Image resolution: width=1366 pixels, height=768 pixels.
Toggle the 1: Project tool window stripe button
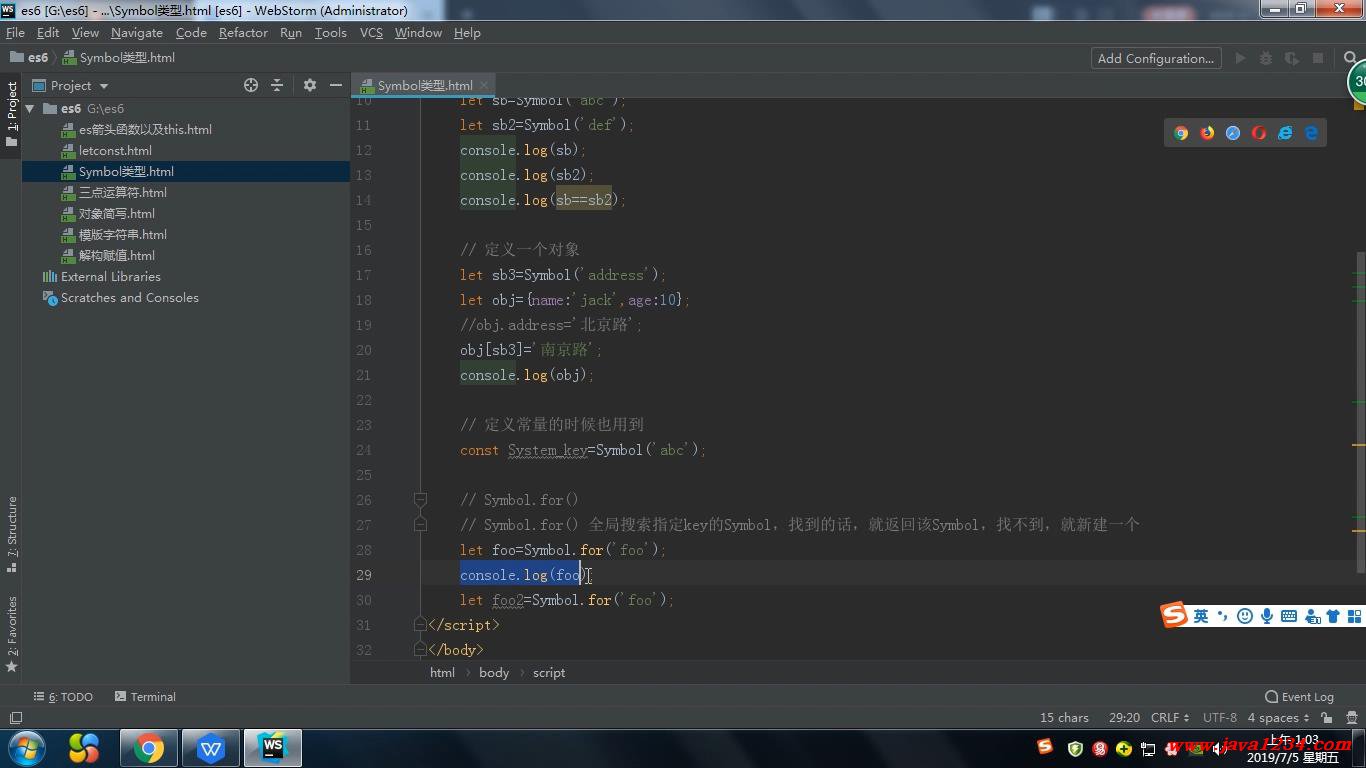coord(12,114)
